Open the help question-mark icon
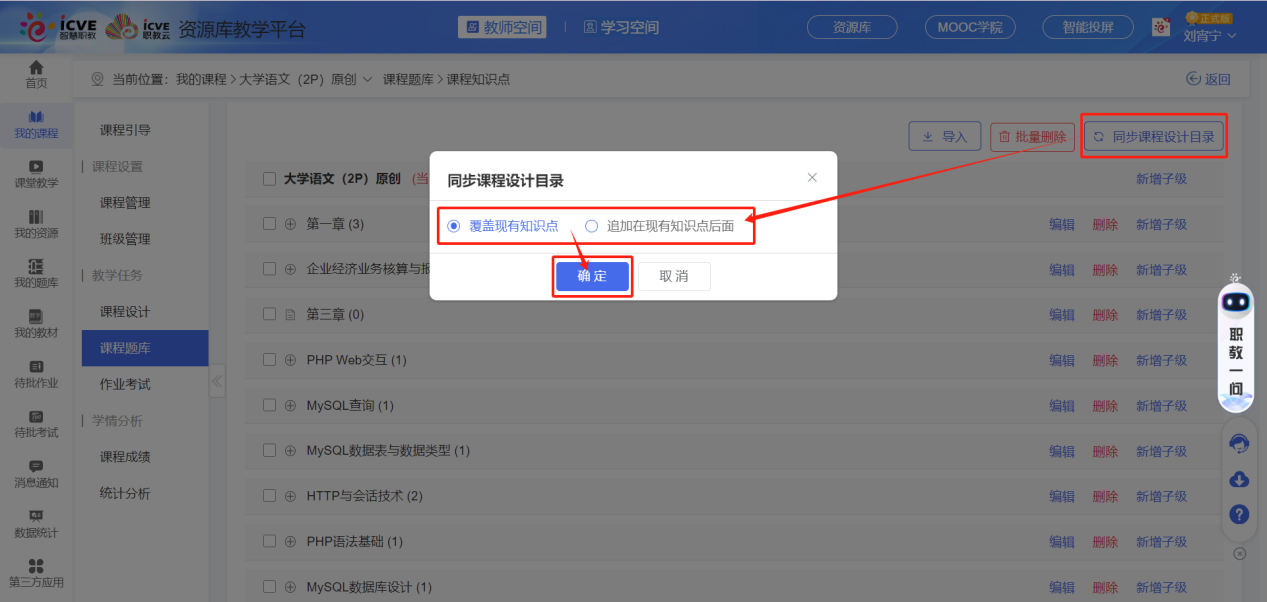Image resolution: width=1267 pixels, height=602 pixels. (1238, 514)
